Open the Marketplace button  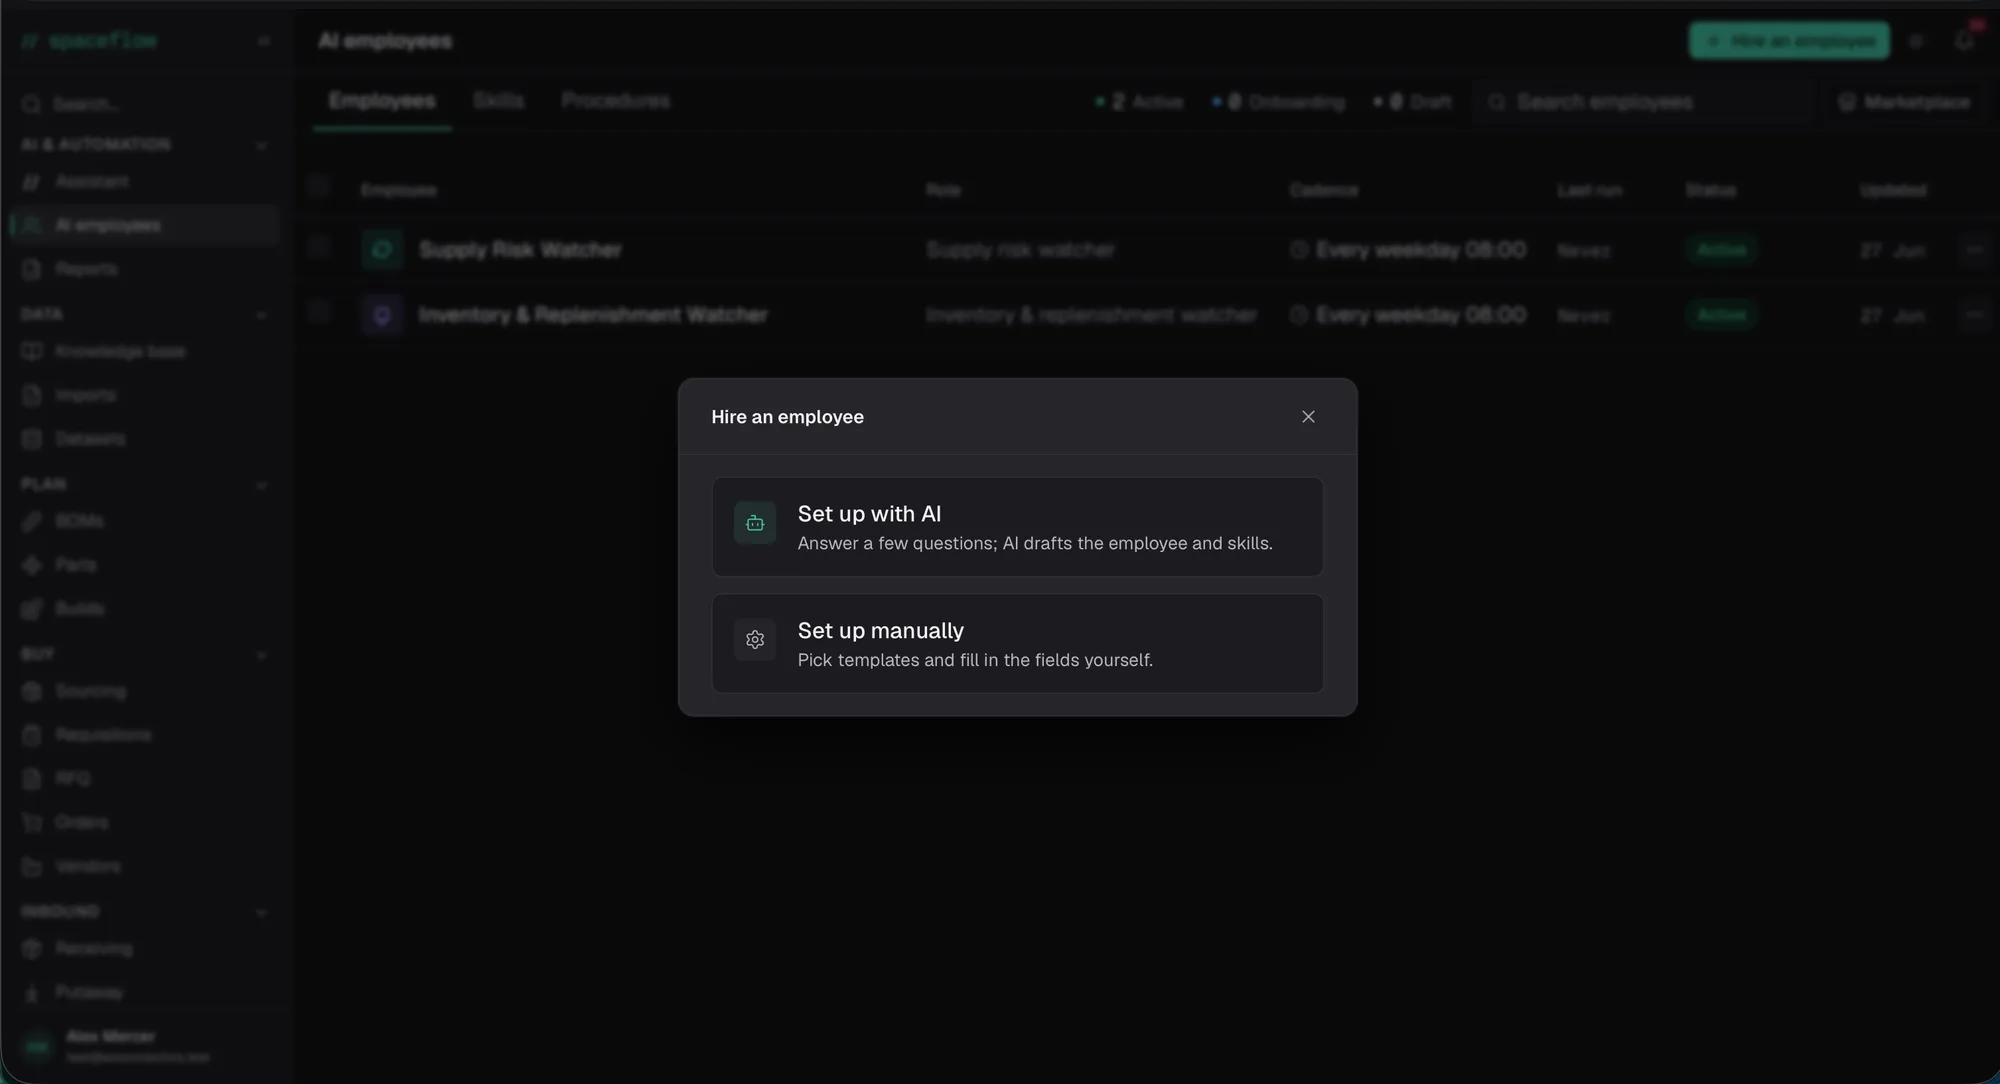(x=1904, y=102)
